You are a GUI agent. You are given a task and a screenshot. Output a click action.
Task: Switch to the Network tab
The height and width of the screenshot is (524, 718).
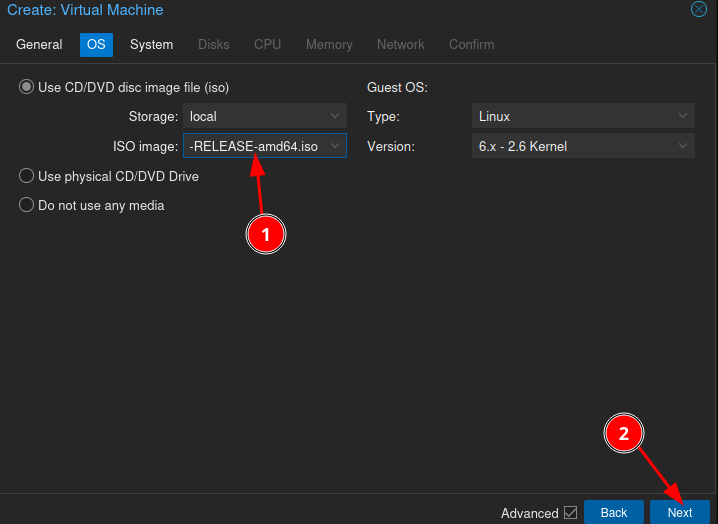[400, 45]
